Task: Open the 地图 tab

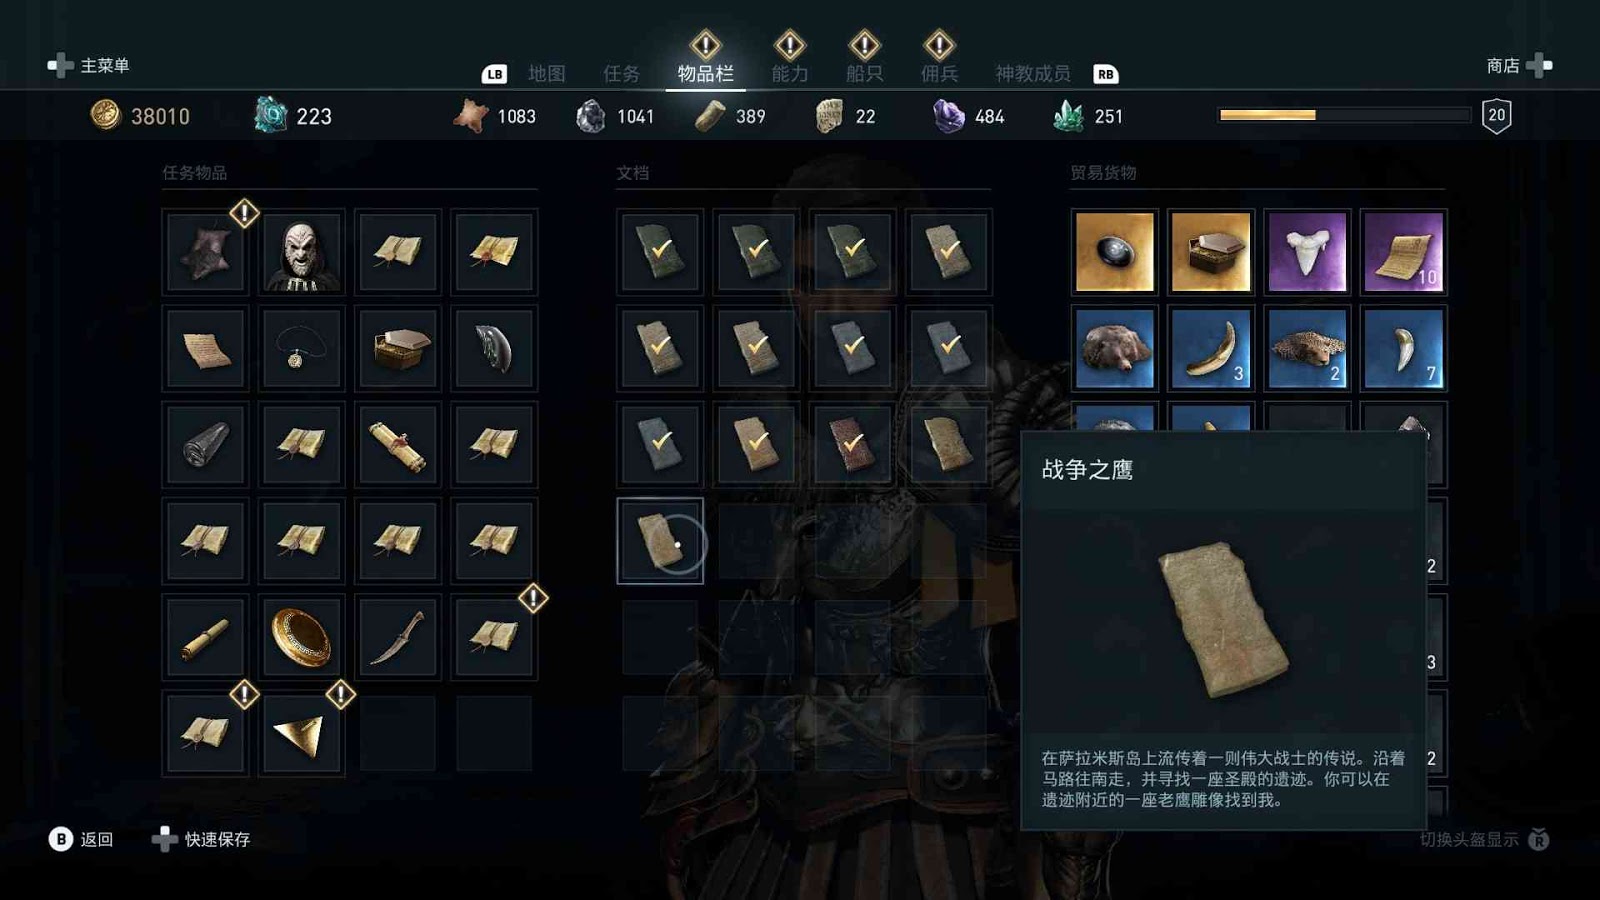Action: click(x=547, y=73)
